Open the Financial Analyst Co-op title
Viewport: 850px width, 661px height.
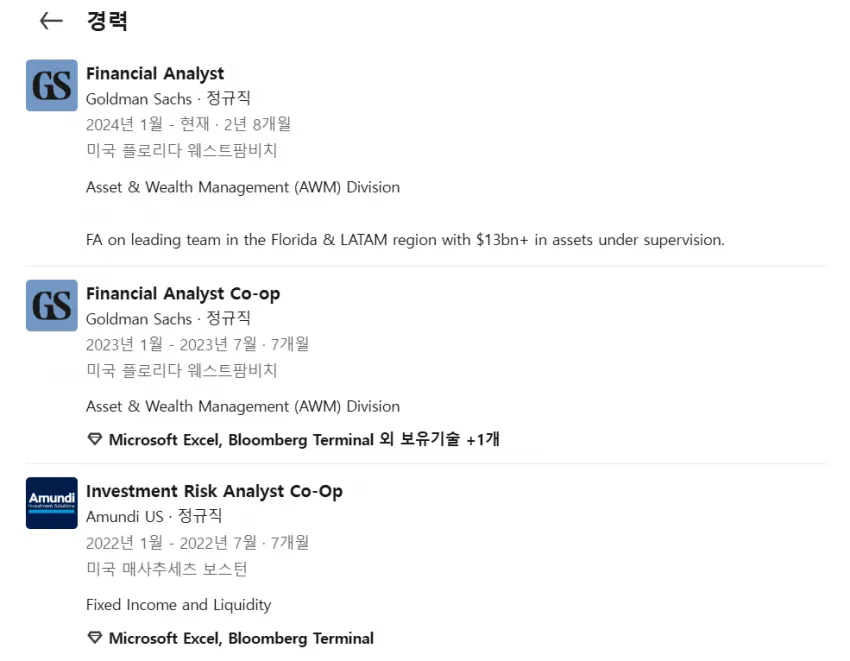(x=183, y=293)
